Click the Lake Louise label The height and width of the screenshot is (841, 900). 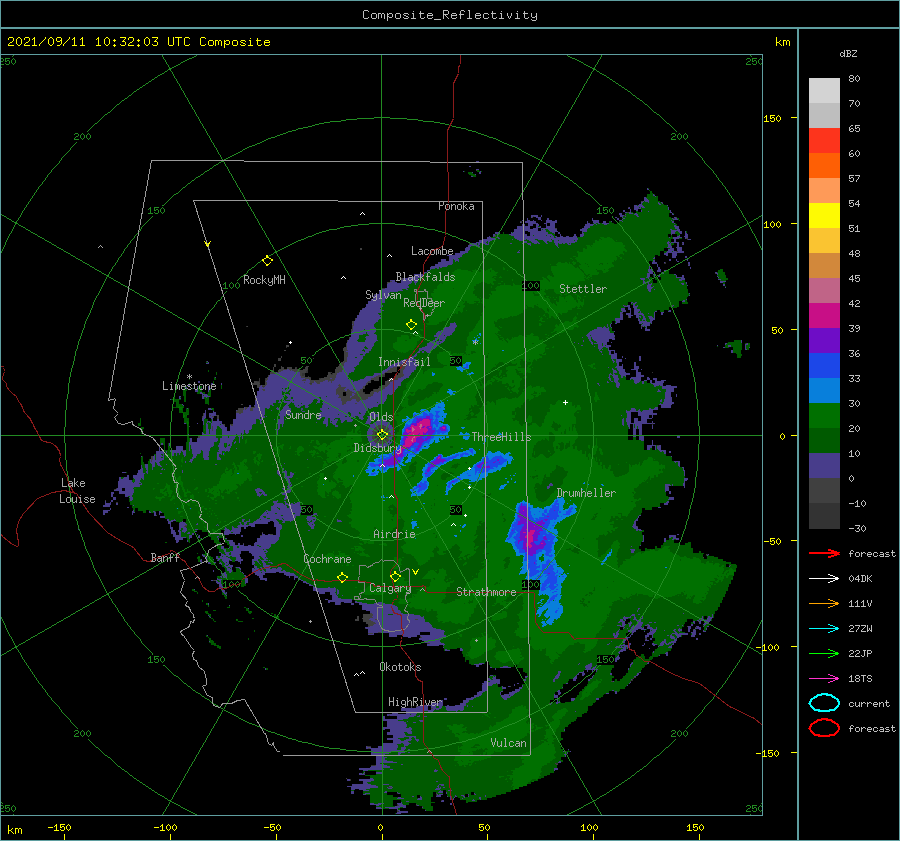pyautogui.click(x=77, y=491)
